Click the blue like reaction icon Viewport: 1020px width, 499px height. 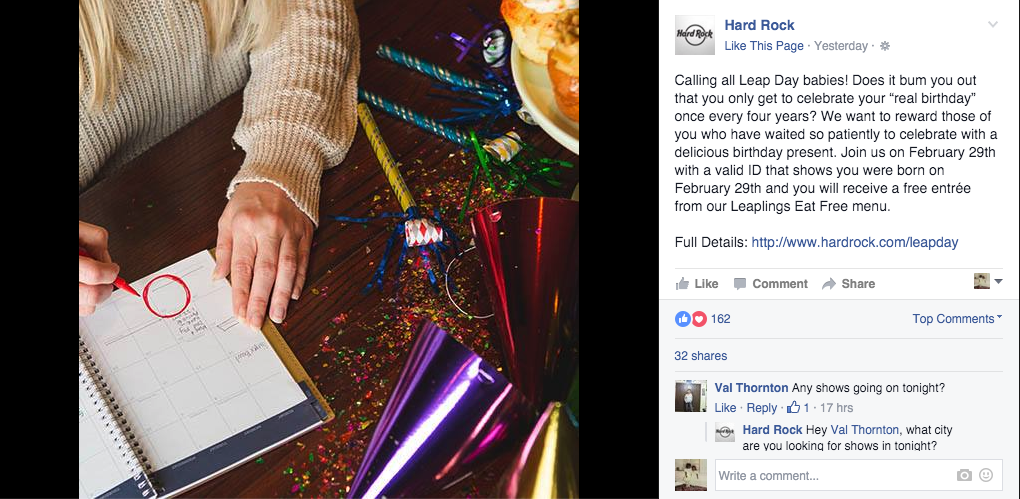(683, 319)
